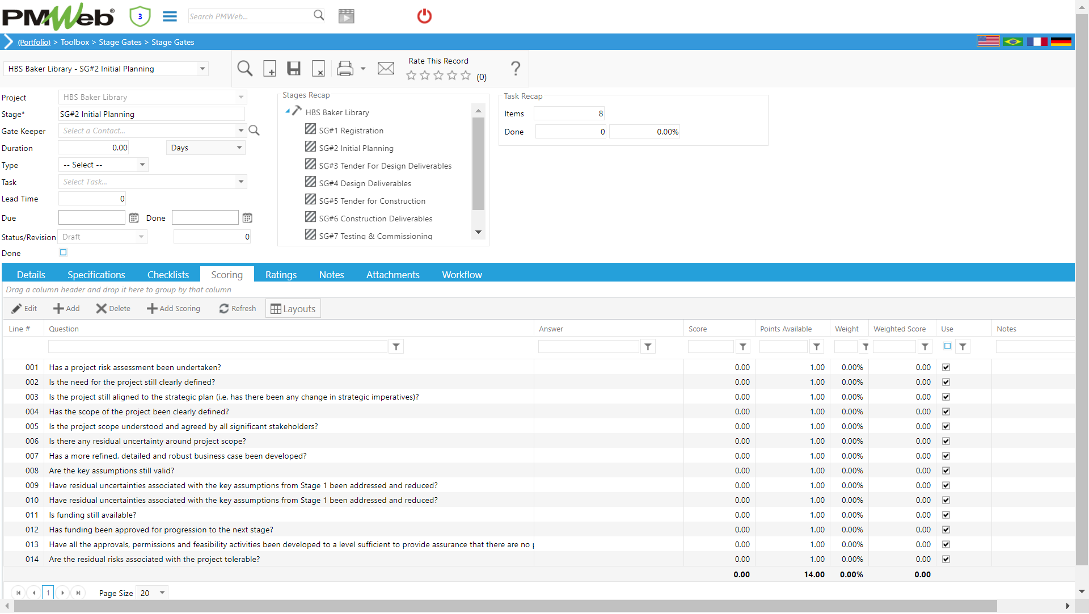The width and height of the screenshot is (1089, 614).
Task: Click the Points Available filter icon
Action: 817,347
